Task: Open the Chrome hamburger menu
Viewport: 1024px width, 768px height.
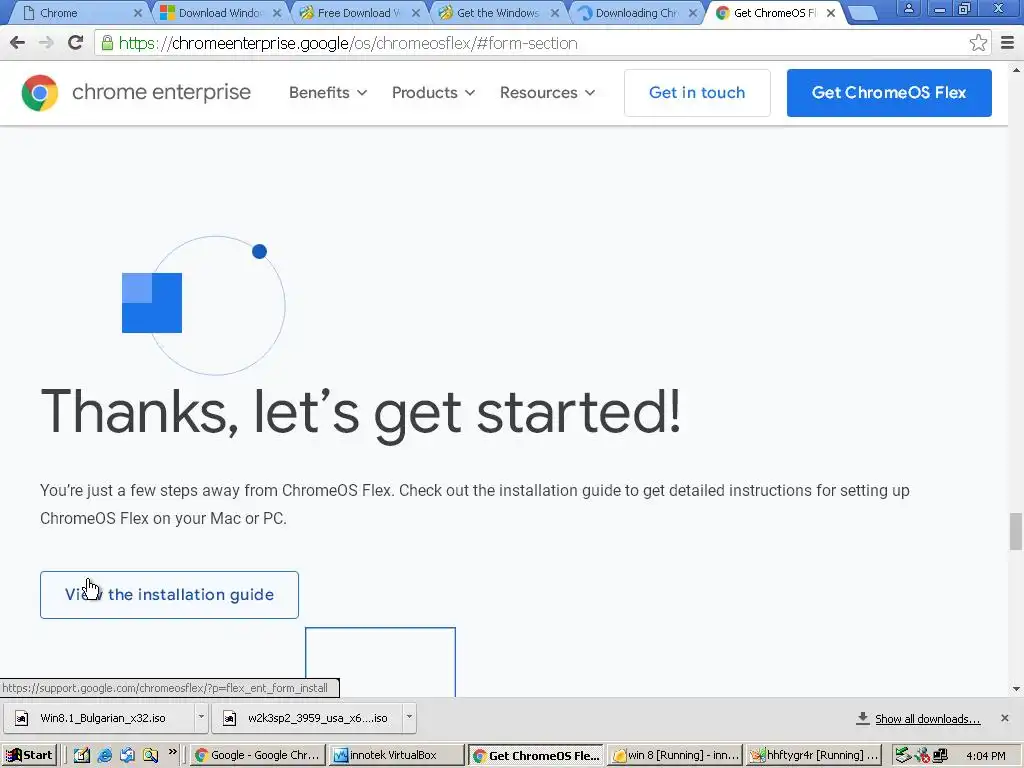Action: pyautogui.click(x=1008, y=43)
